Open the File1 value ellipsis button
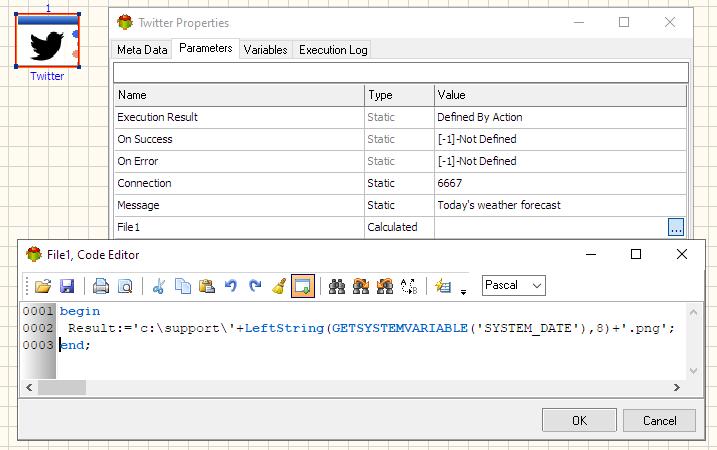 (x=676, y=227)
